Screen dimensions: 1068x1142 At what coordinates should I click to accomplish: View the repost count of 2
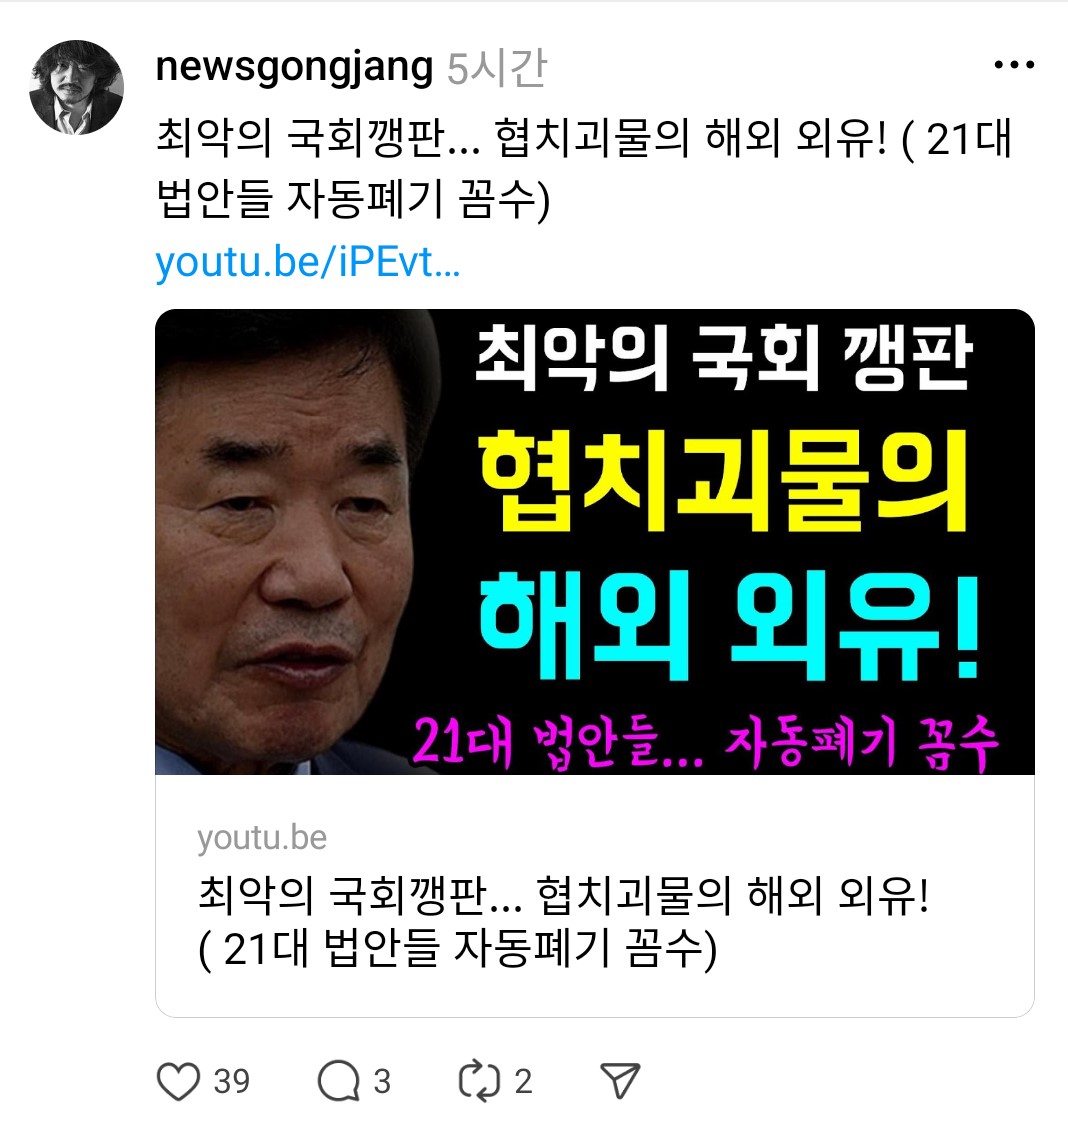[x=523, y=1082]
